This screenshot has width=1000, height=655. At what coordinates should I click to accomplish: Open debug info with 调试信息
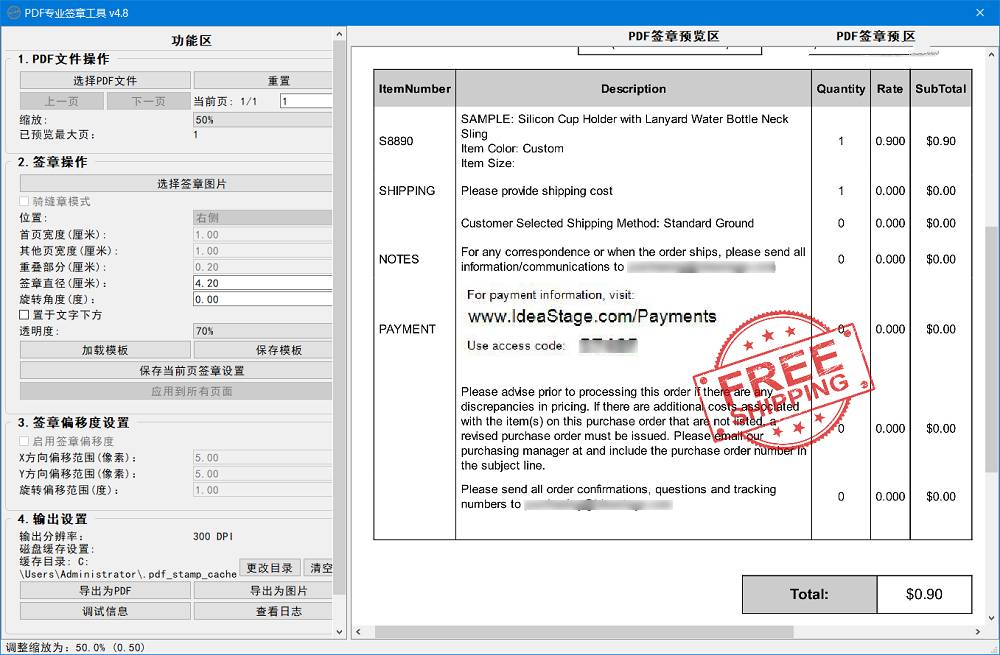click(104, 611)
